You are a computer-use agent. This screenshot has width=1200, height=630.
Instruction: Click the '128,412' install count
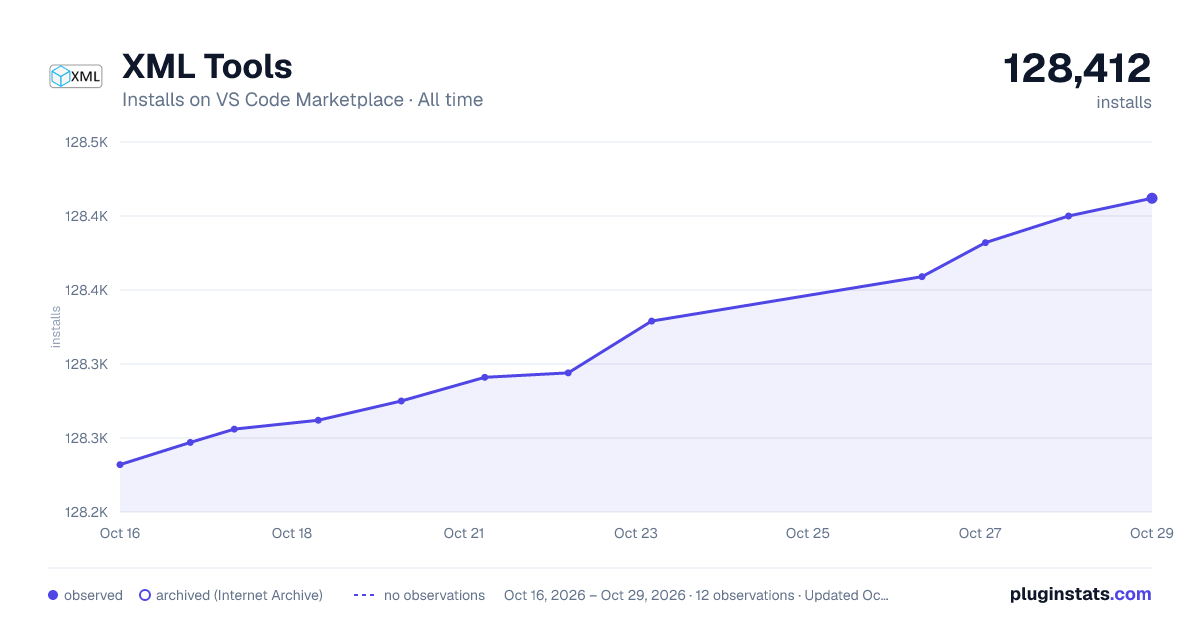[x=1077, y=68]
